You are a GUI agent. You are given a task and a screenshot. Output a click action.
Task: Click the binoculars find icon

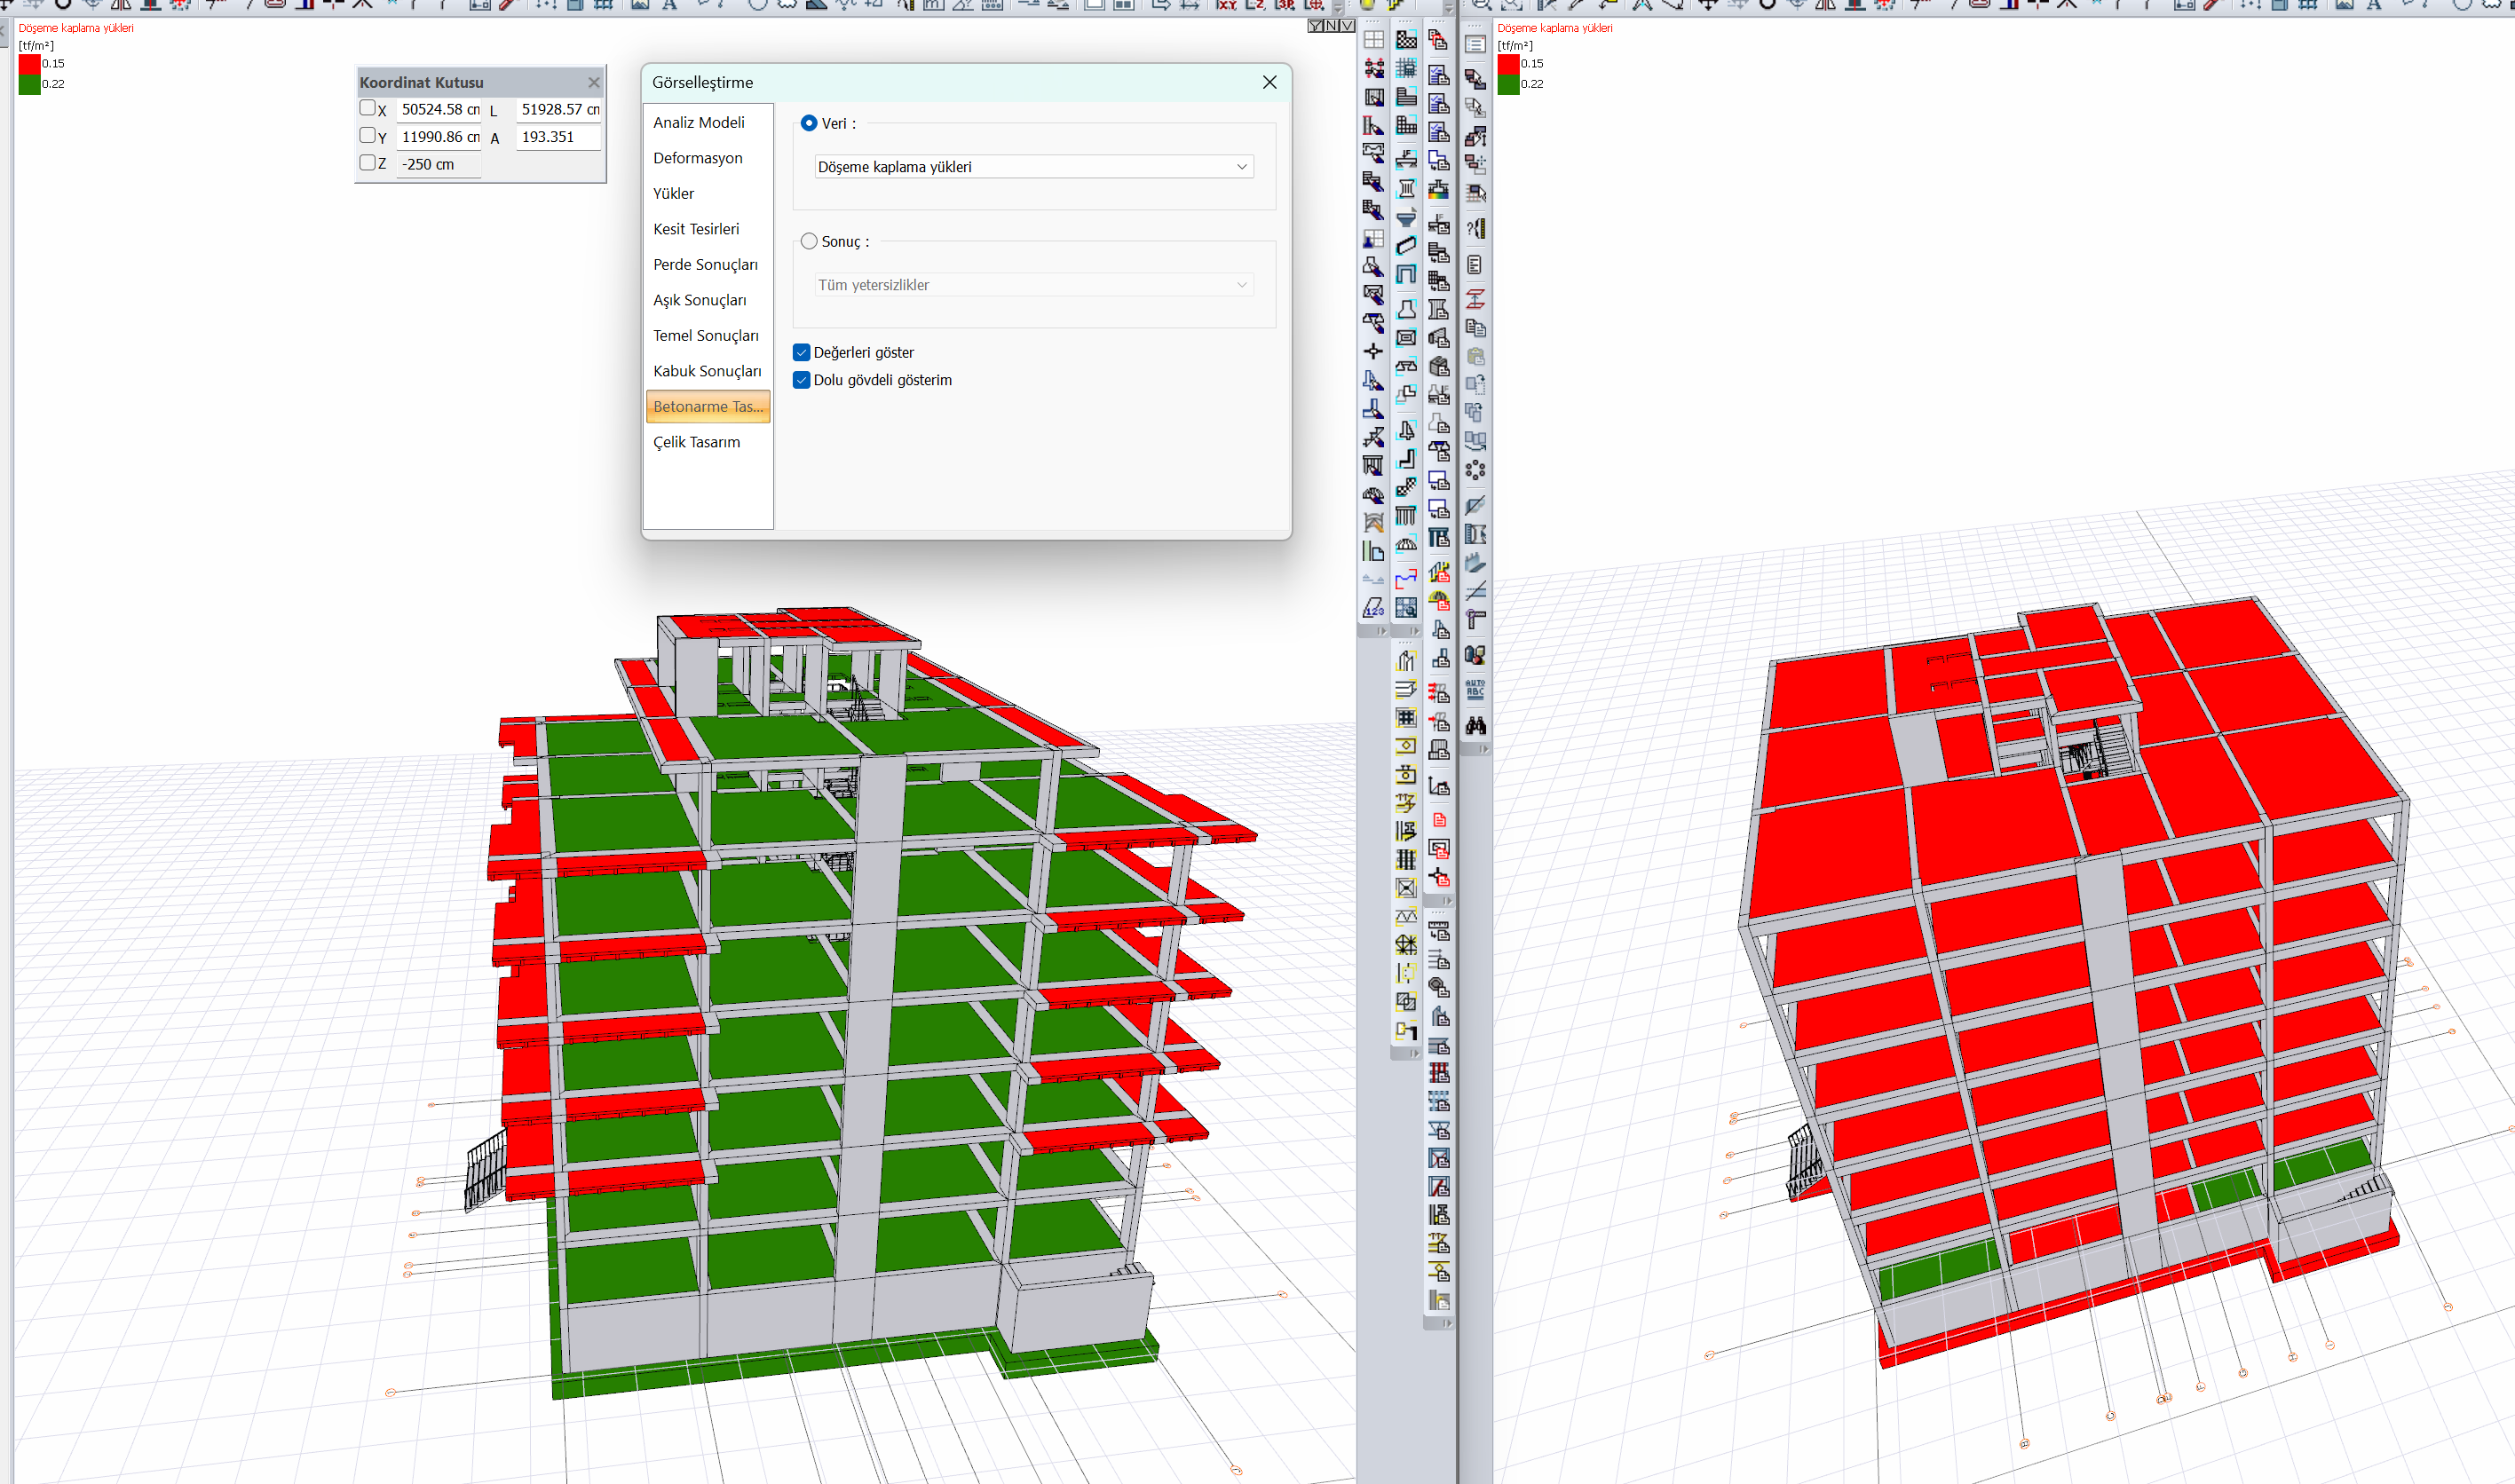pyautogui.click(x=1475, y=725)
